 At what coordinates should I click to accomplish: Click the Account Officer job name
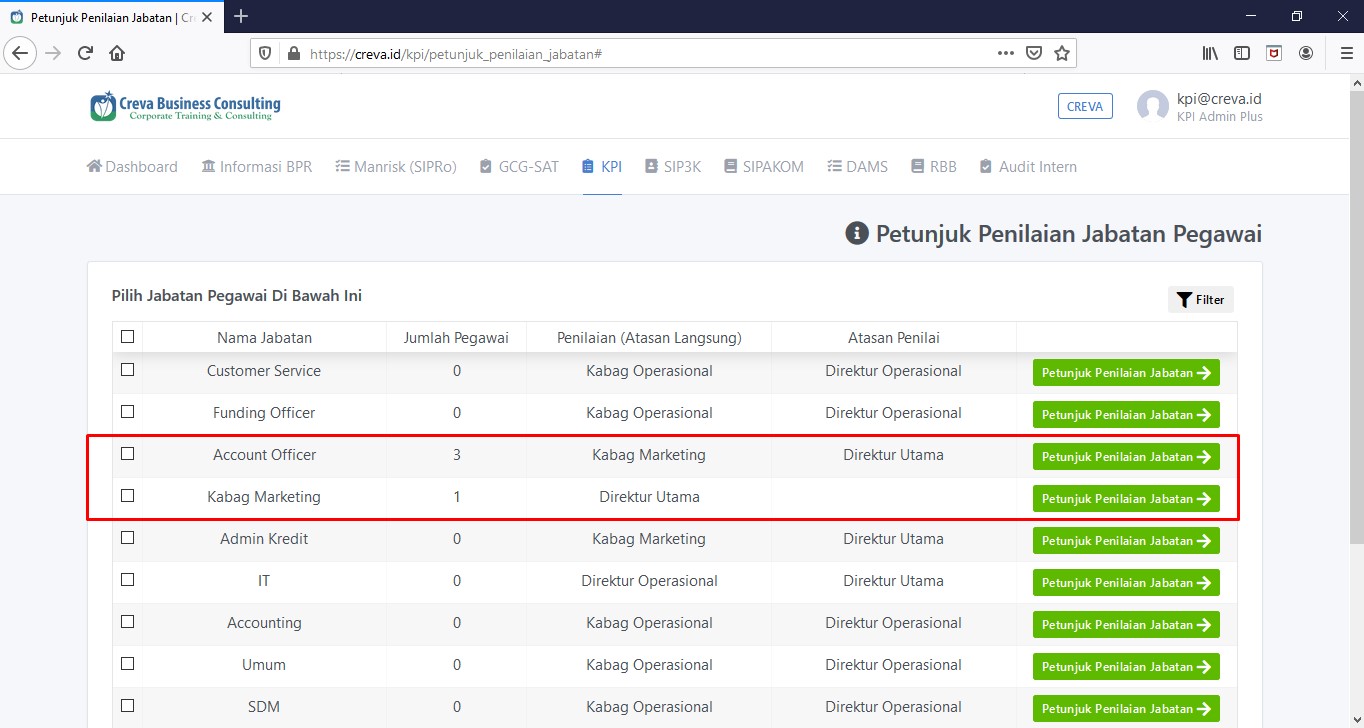[264, 455]
